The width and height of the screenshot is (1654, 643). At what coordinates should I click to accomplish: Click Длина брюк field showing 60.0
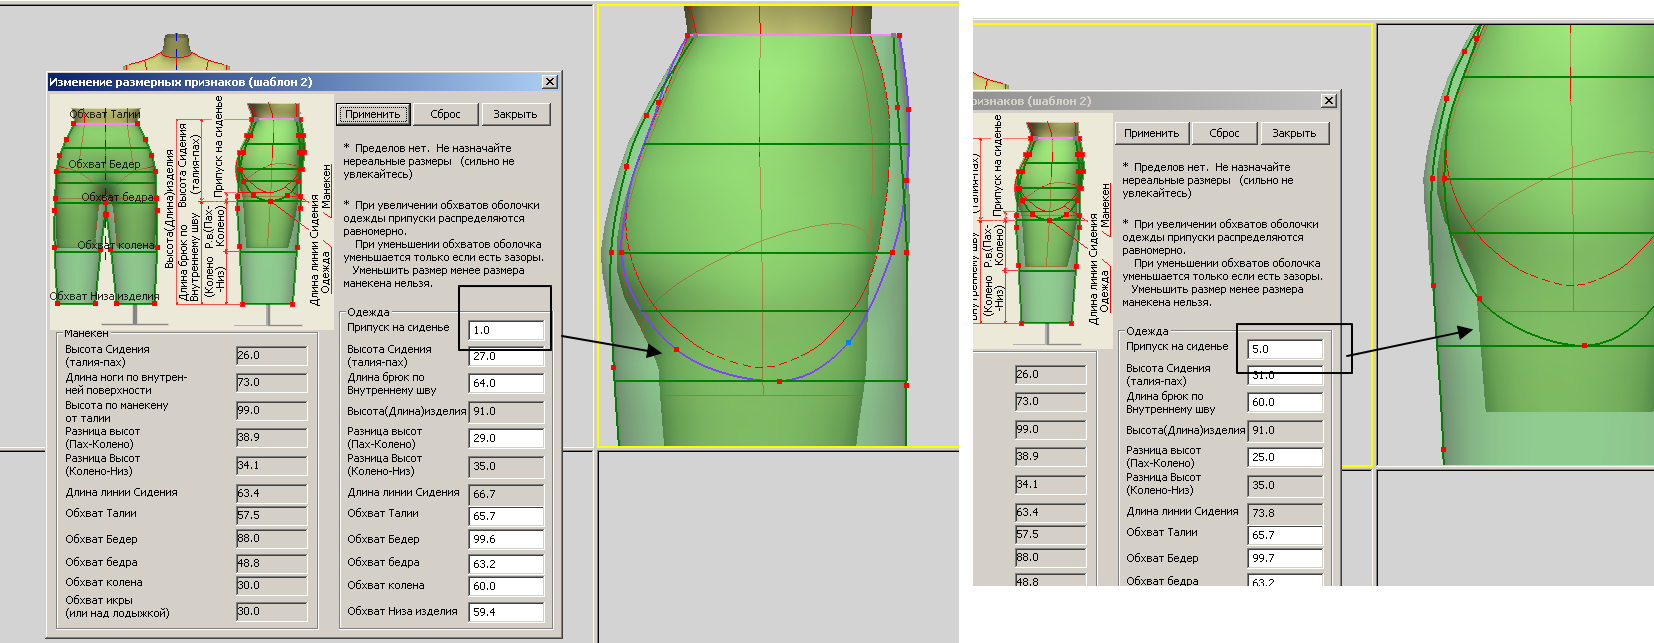point(1285,402)
